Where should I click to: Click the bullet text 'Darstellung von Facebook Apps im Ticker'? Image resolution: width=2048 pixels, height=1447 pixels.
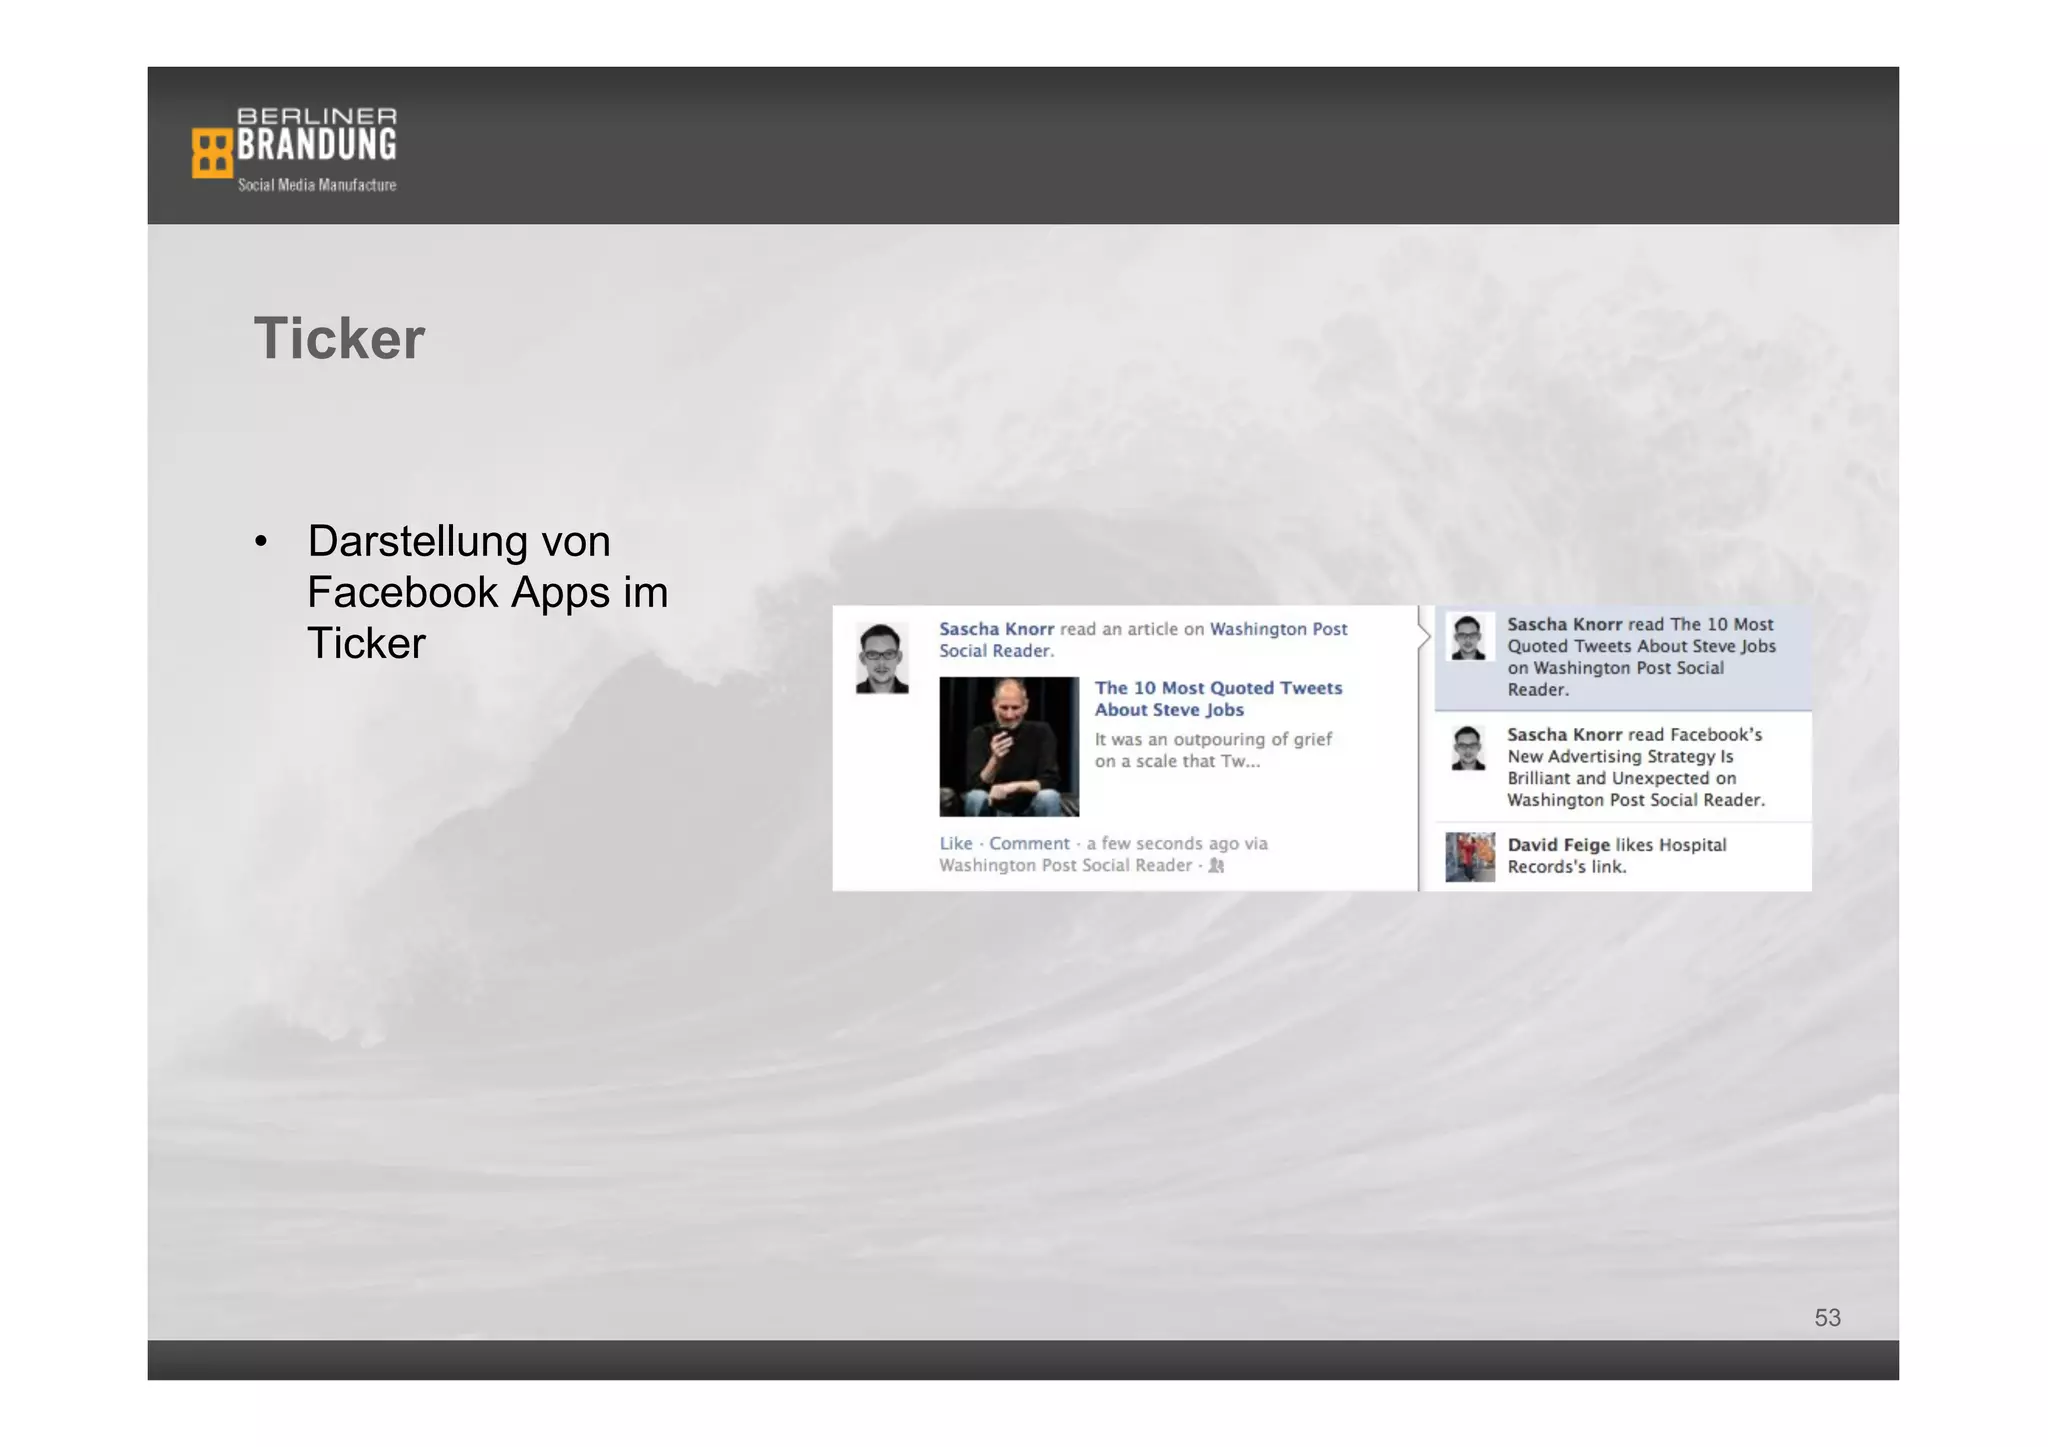click(487, 592)
